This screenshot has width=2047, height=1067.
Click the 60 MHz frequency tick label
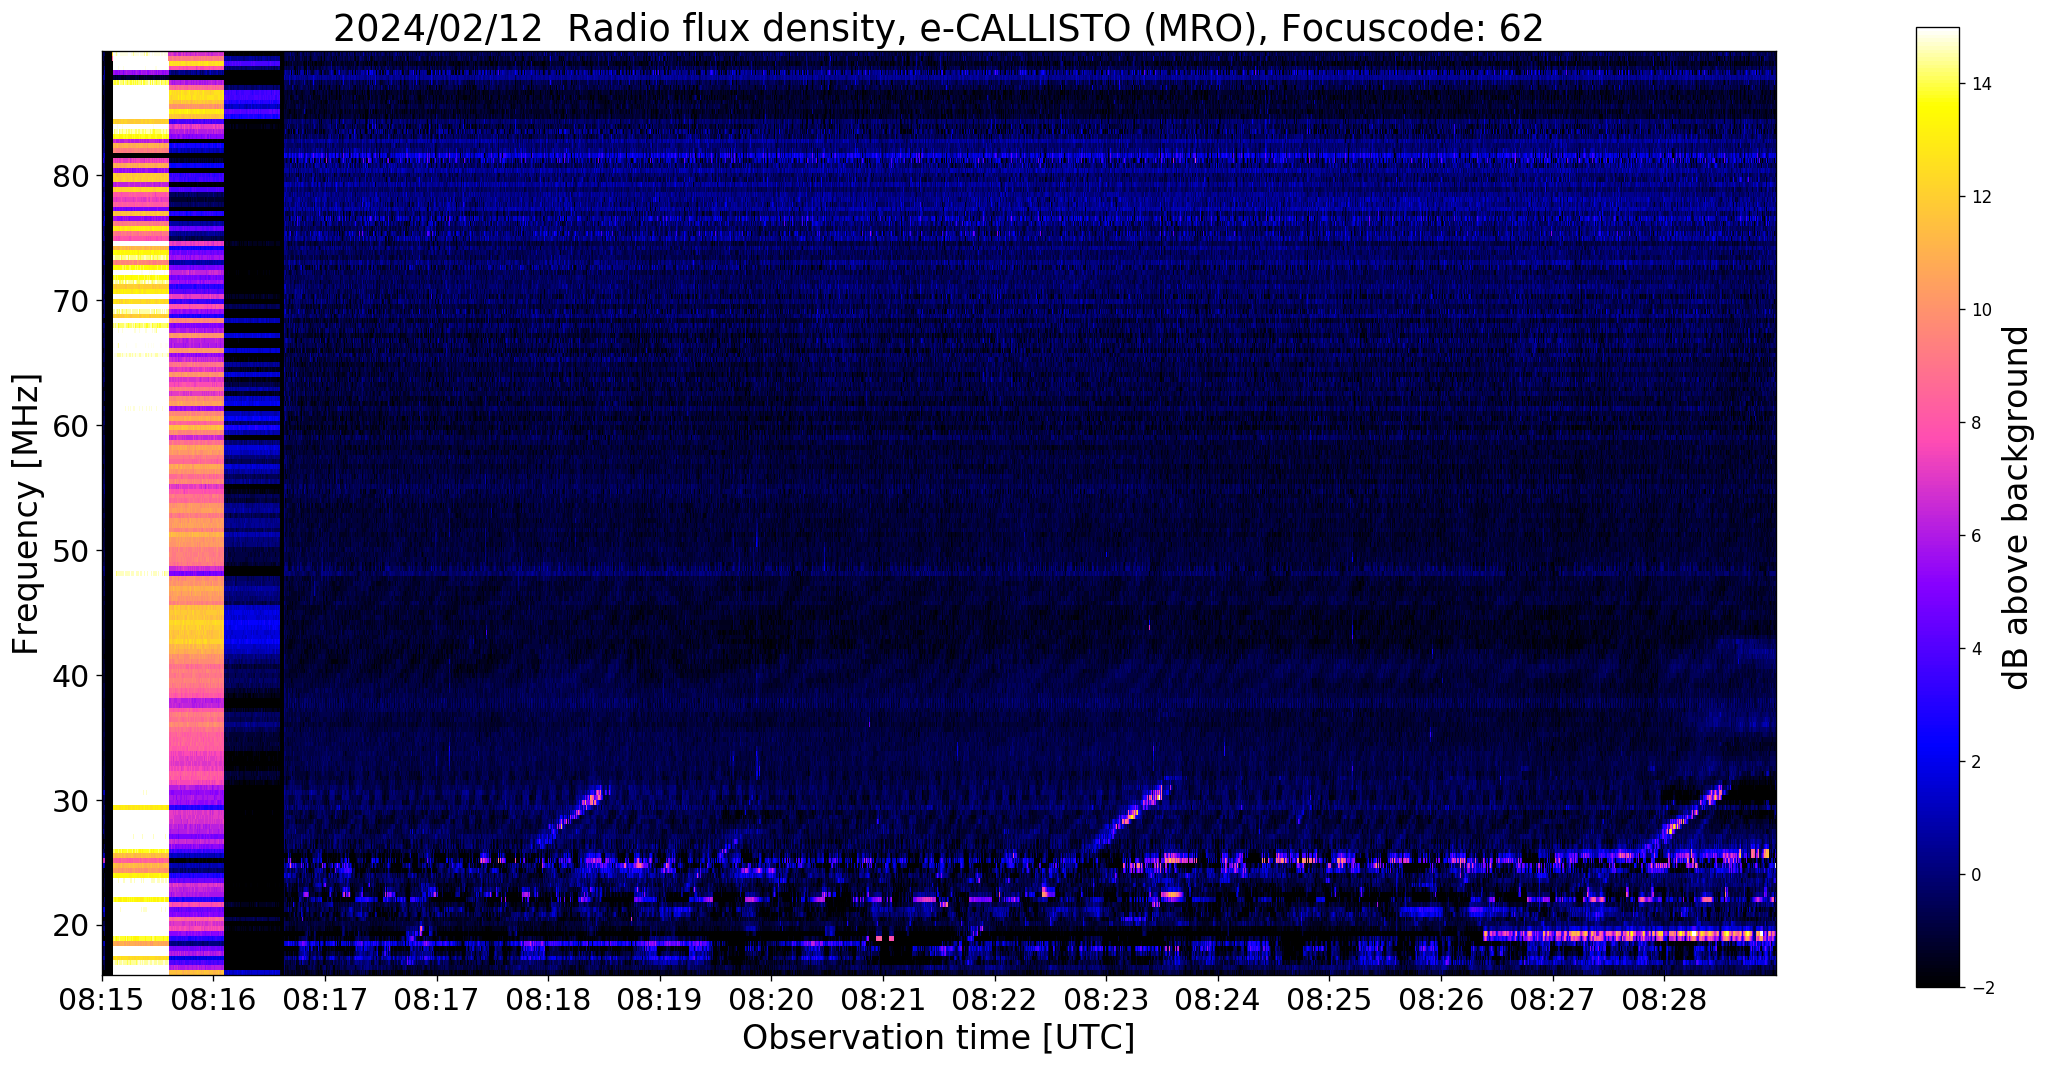[71, 426]
